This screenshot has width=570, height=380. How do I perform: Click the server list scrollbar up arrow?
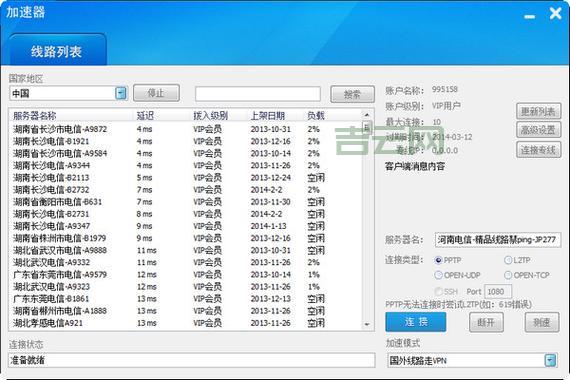(367, 115)
